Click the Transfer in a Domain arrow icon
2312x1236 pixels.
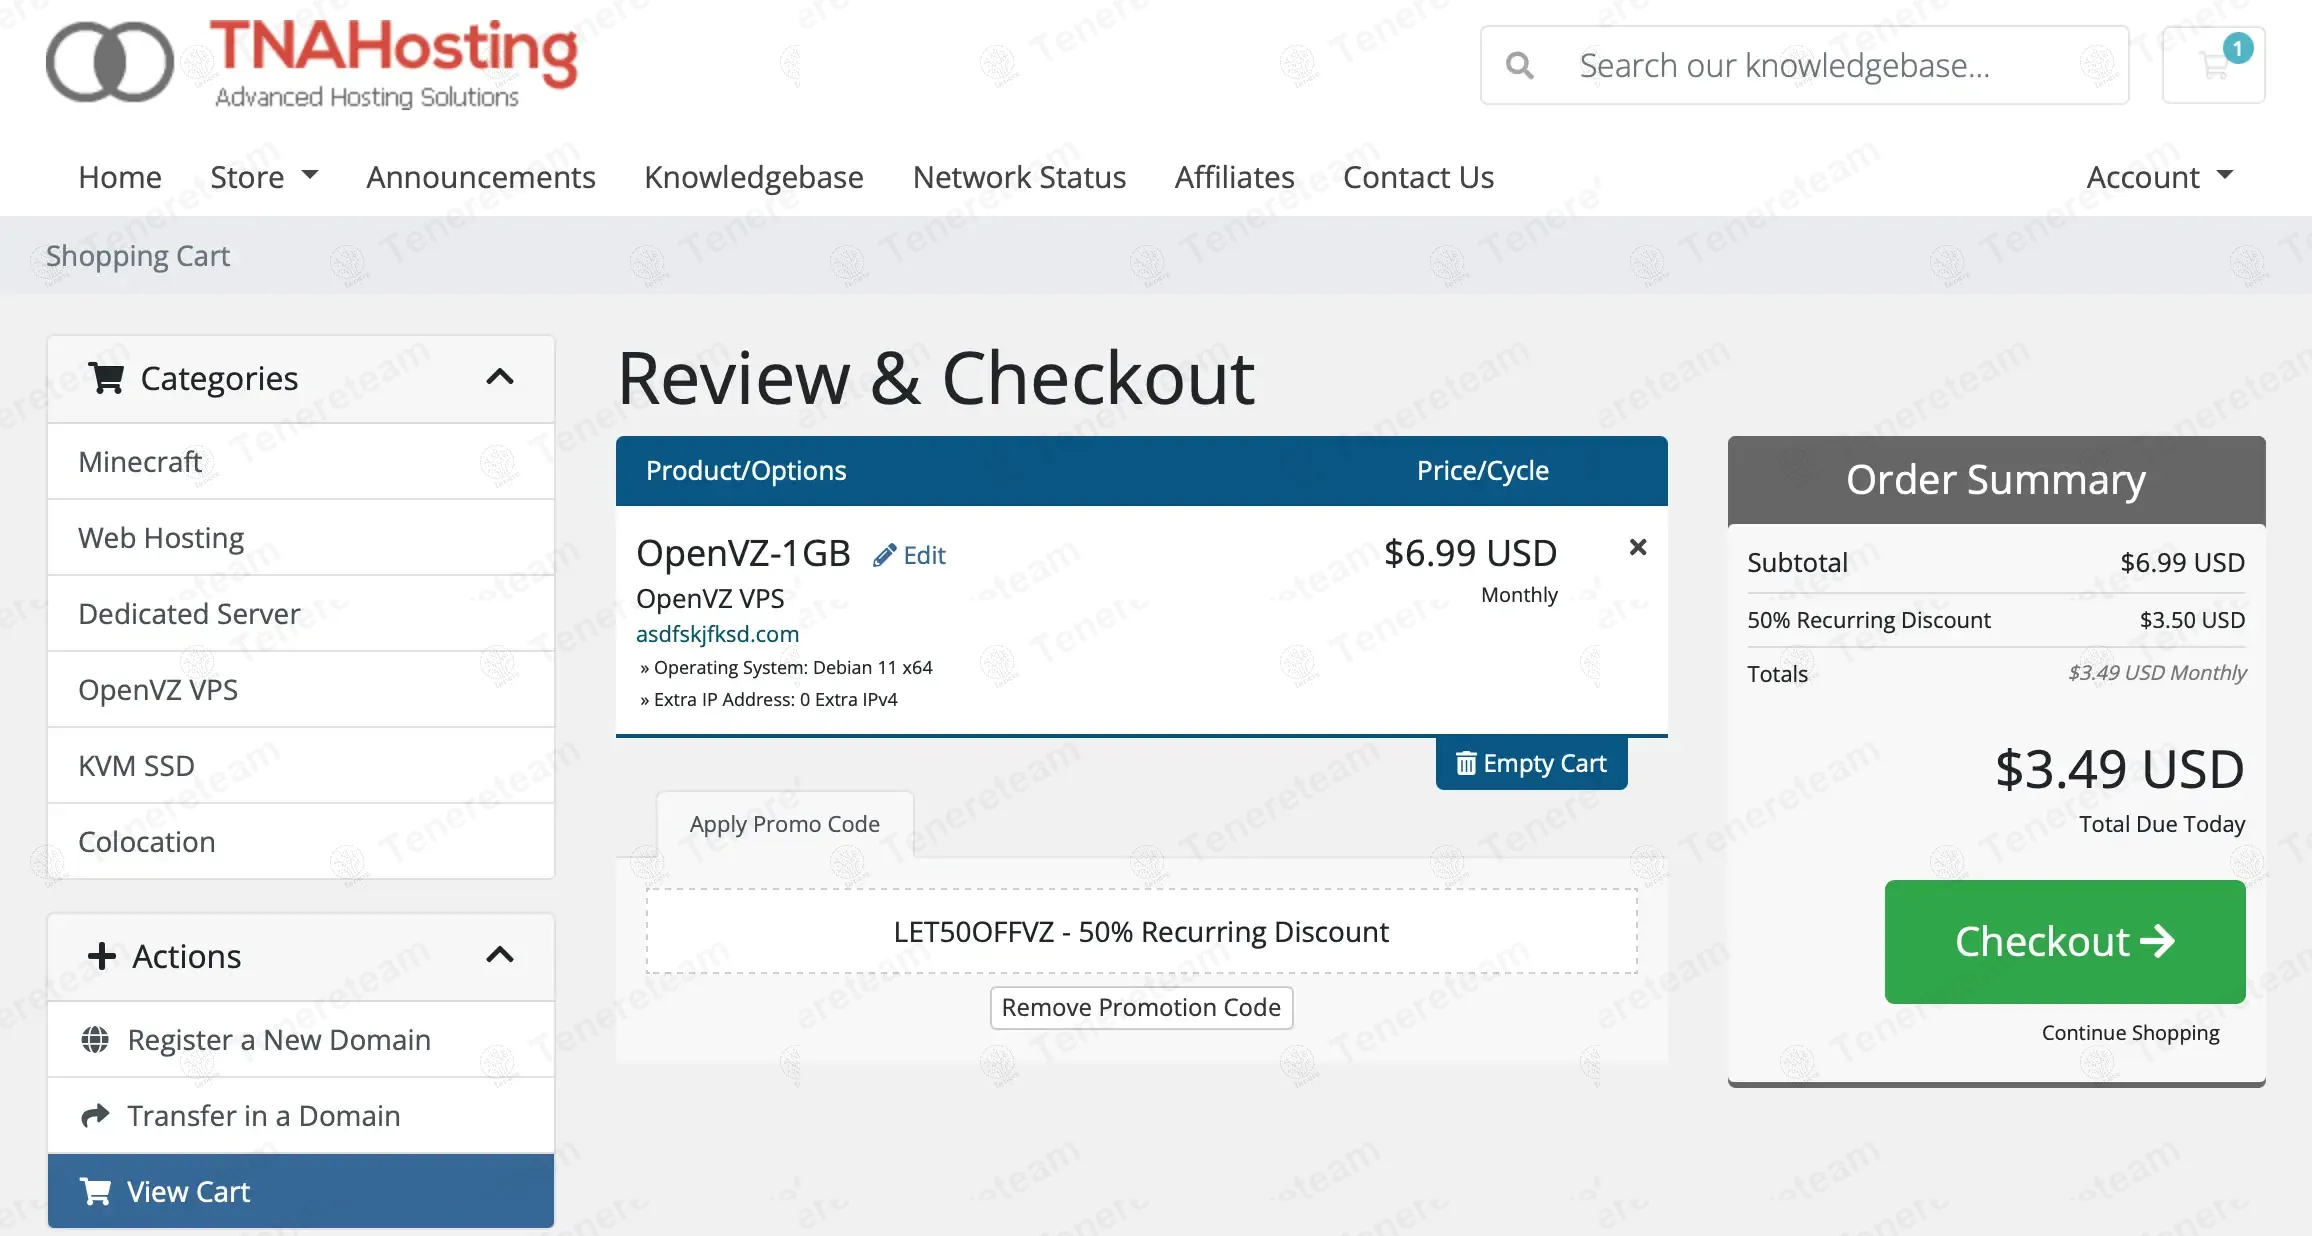(95, 1116)
